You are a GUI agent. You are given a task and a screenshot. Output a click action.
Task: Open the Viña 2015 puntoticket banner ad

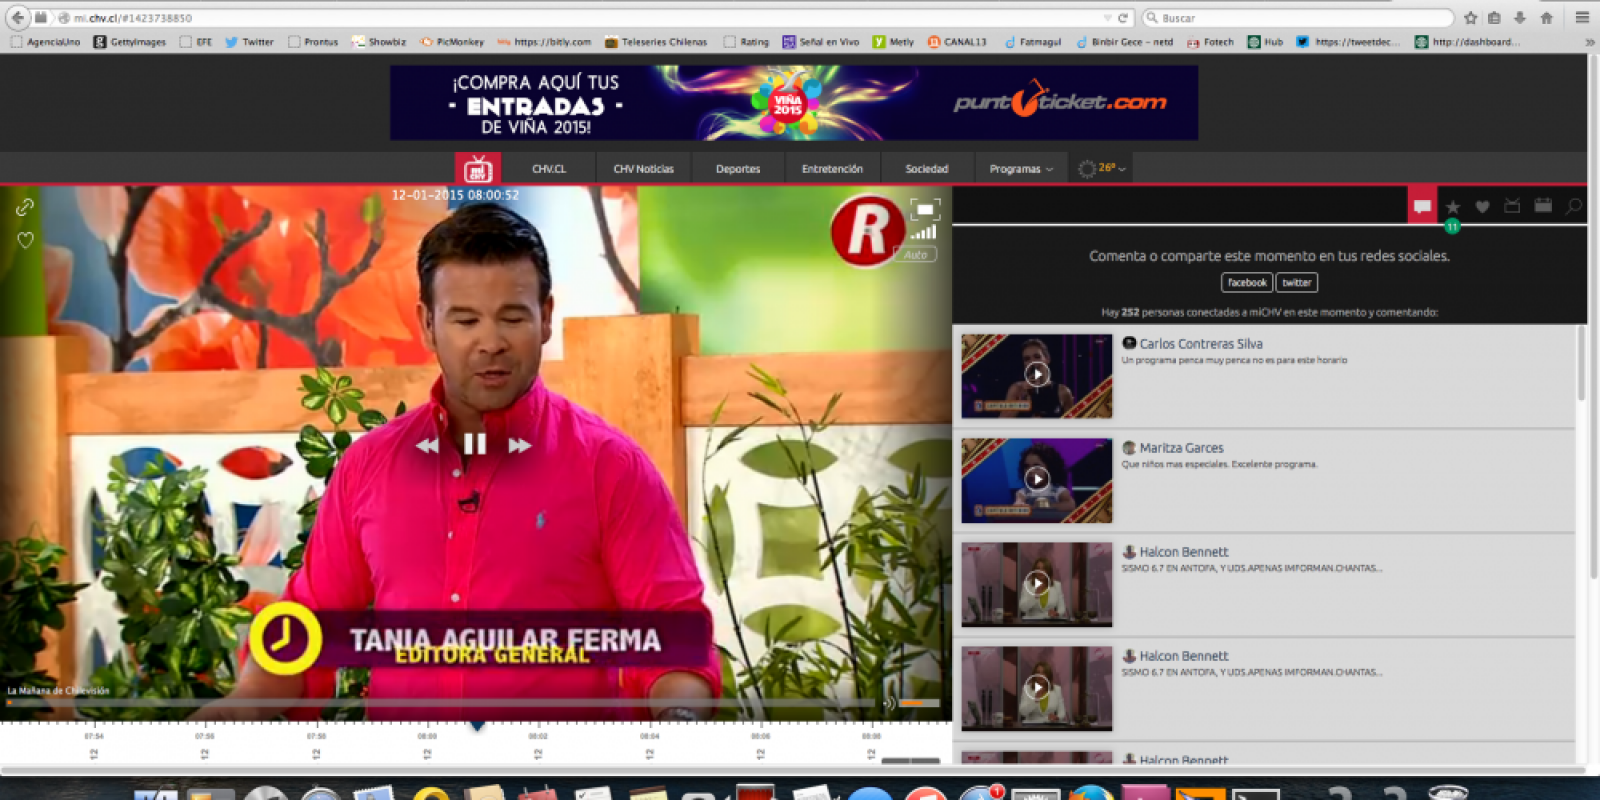coord(794,103)
